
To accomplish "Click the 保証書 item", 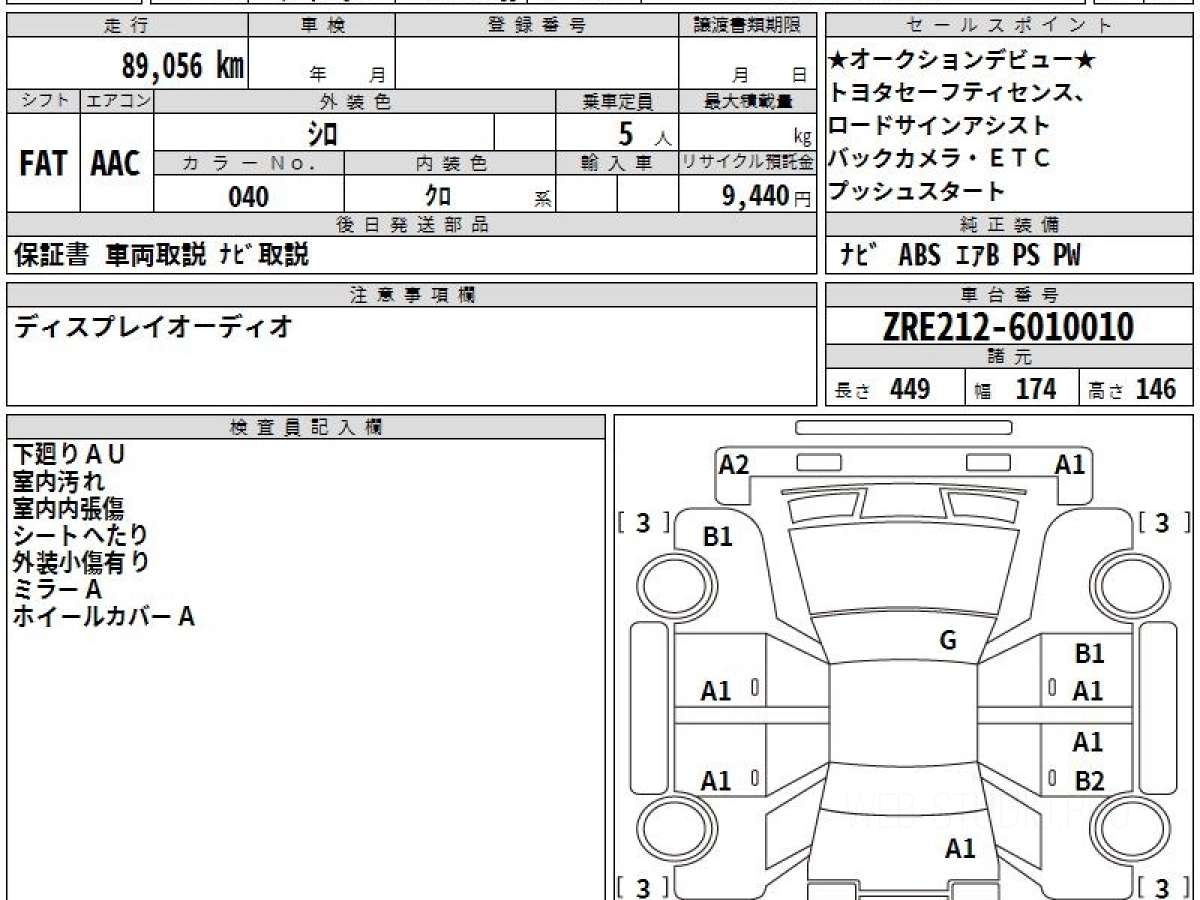I will click(x=51, y=255).
